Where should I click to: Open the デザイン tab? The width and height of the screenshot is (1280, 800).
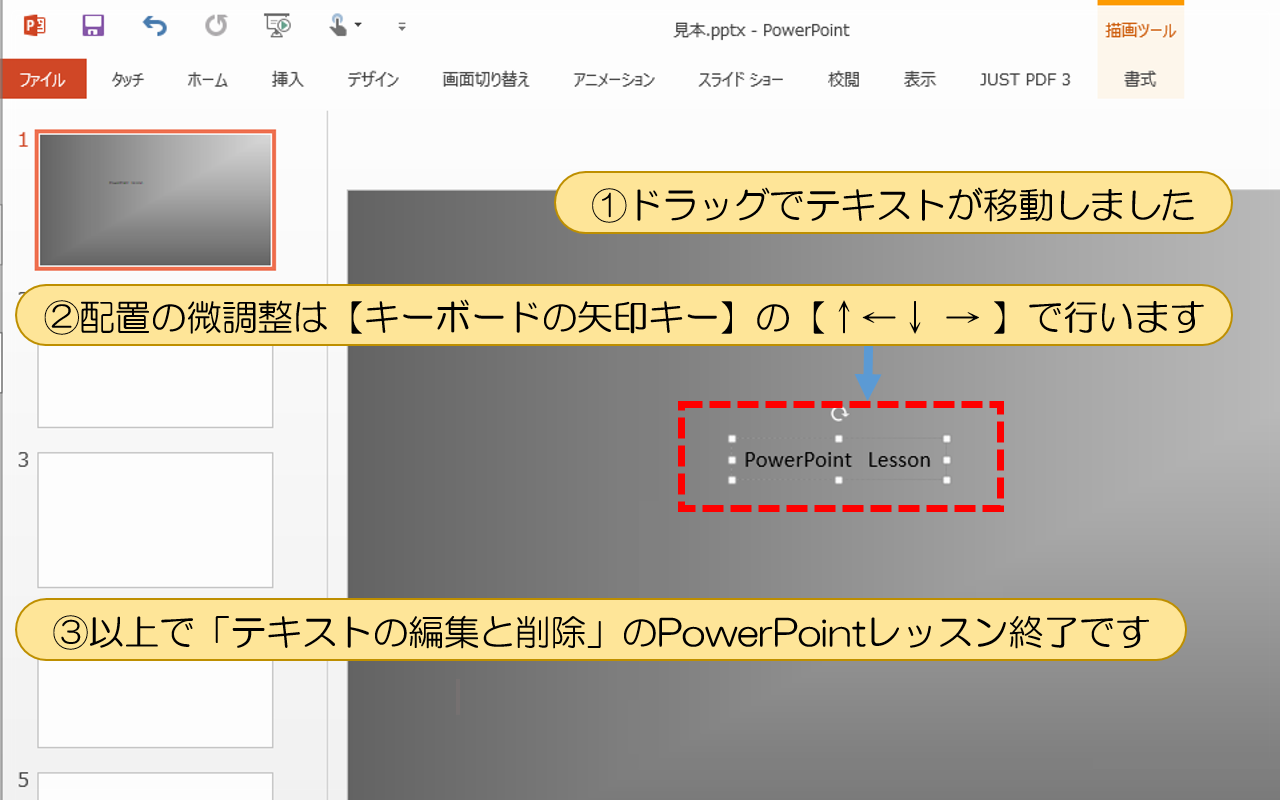(373, 80)
